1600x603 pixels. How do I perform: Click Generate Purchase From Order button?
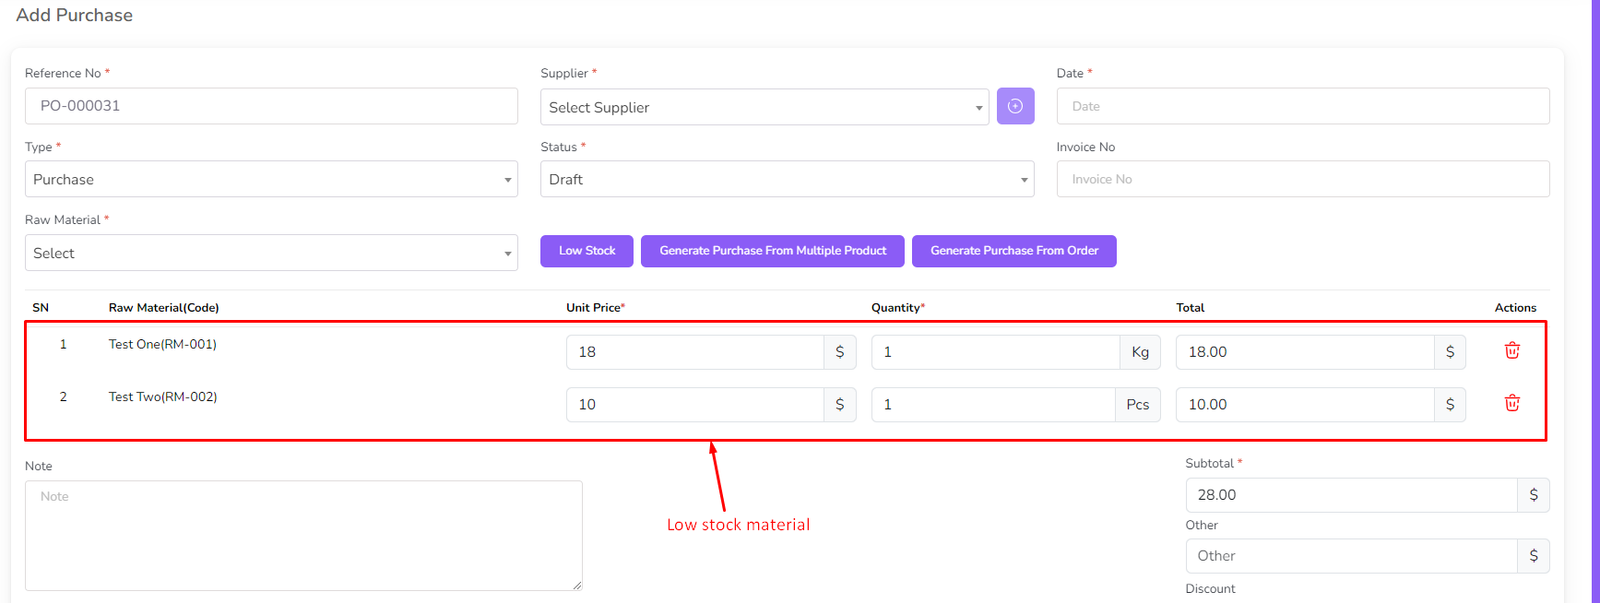point(1014,251)
